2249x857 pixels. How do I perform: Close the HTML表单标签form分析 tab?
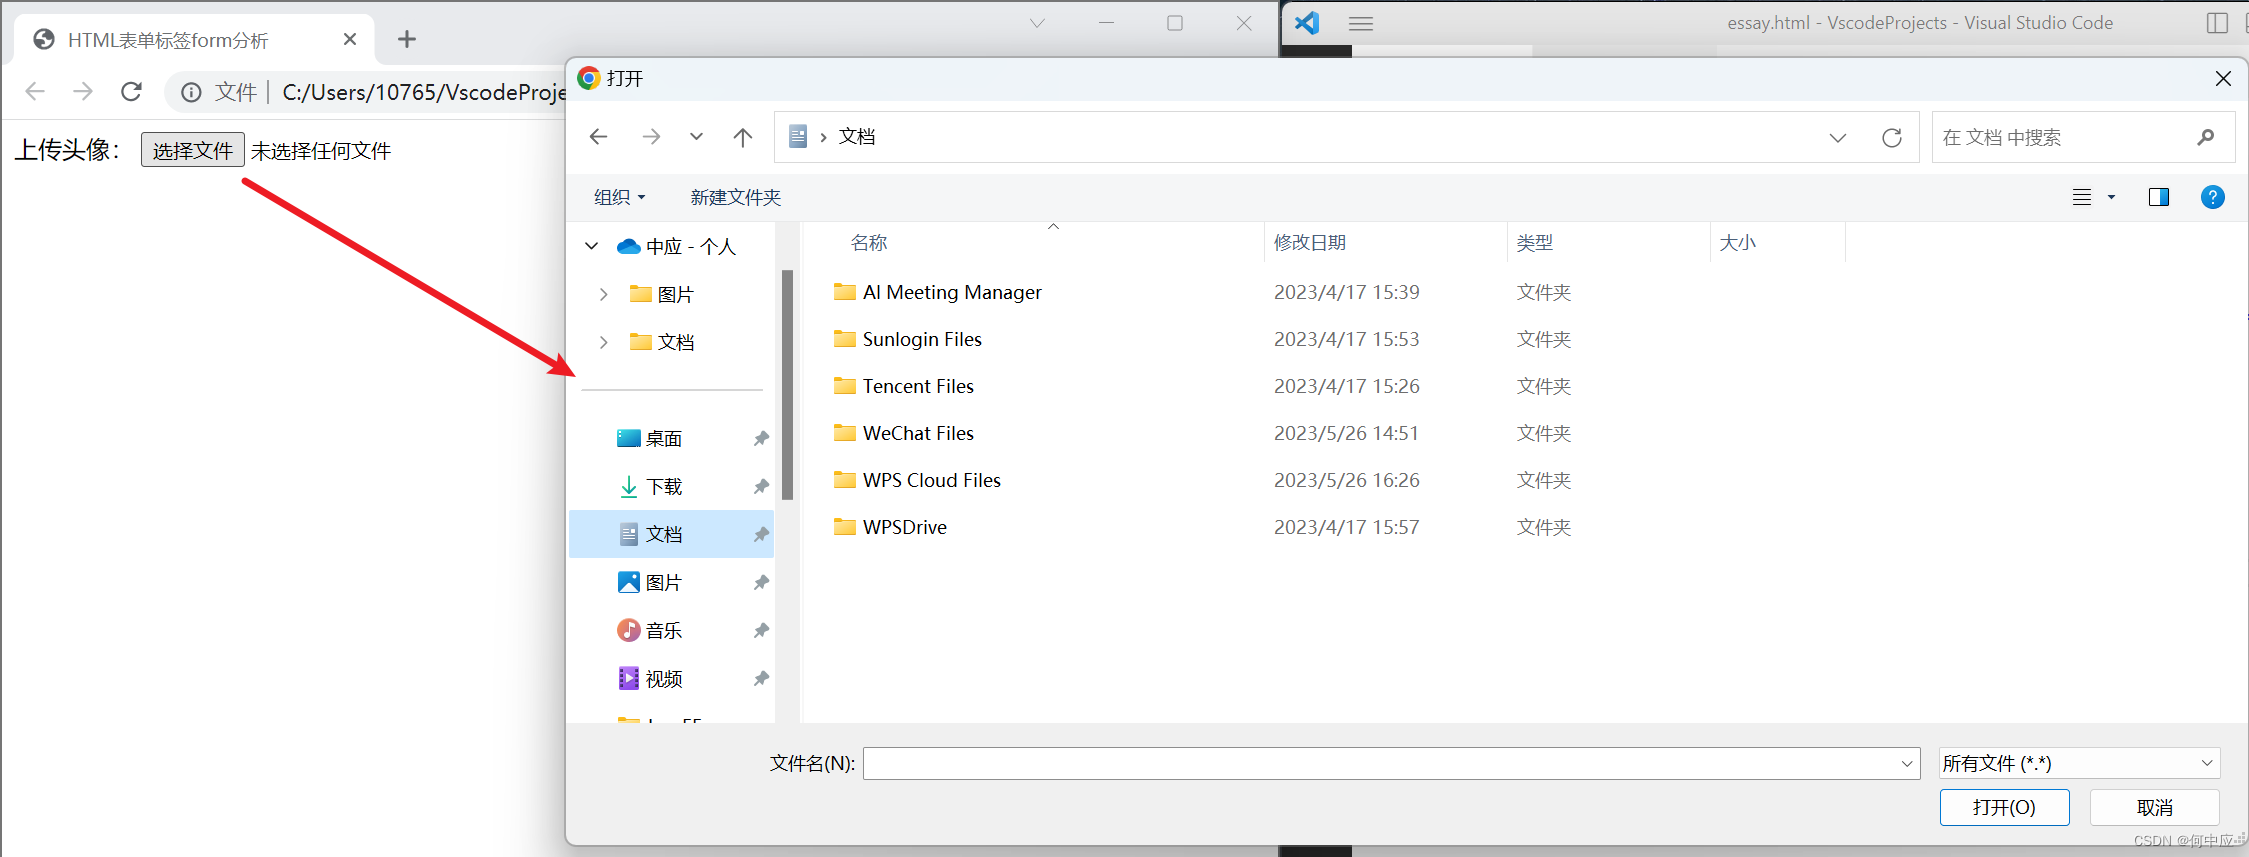tap(350, 39)
